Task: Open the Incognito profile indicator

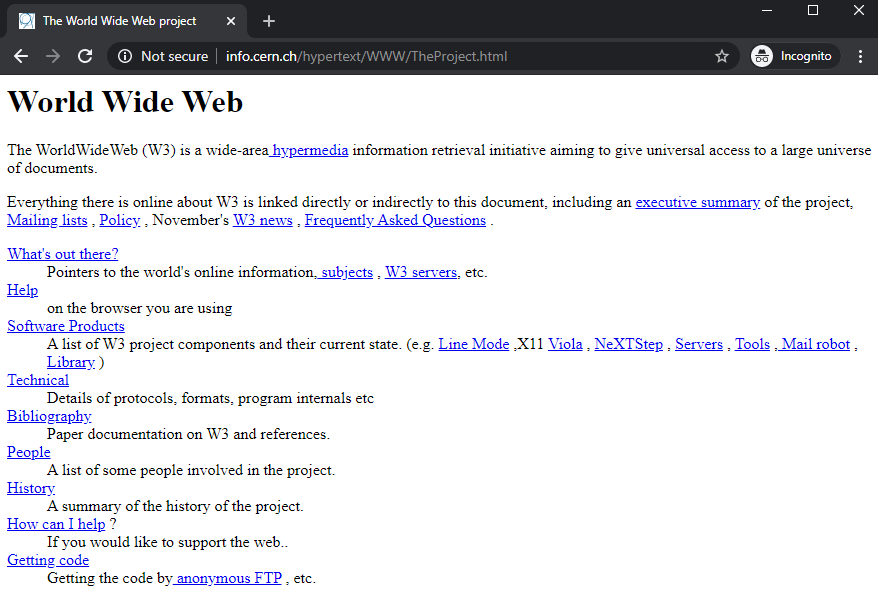Action: point(795,56)
